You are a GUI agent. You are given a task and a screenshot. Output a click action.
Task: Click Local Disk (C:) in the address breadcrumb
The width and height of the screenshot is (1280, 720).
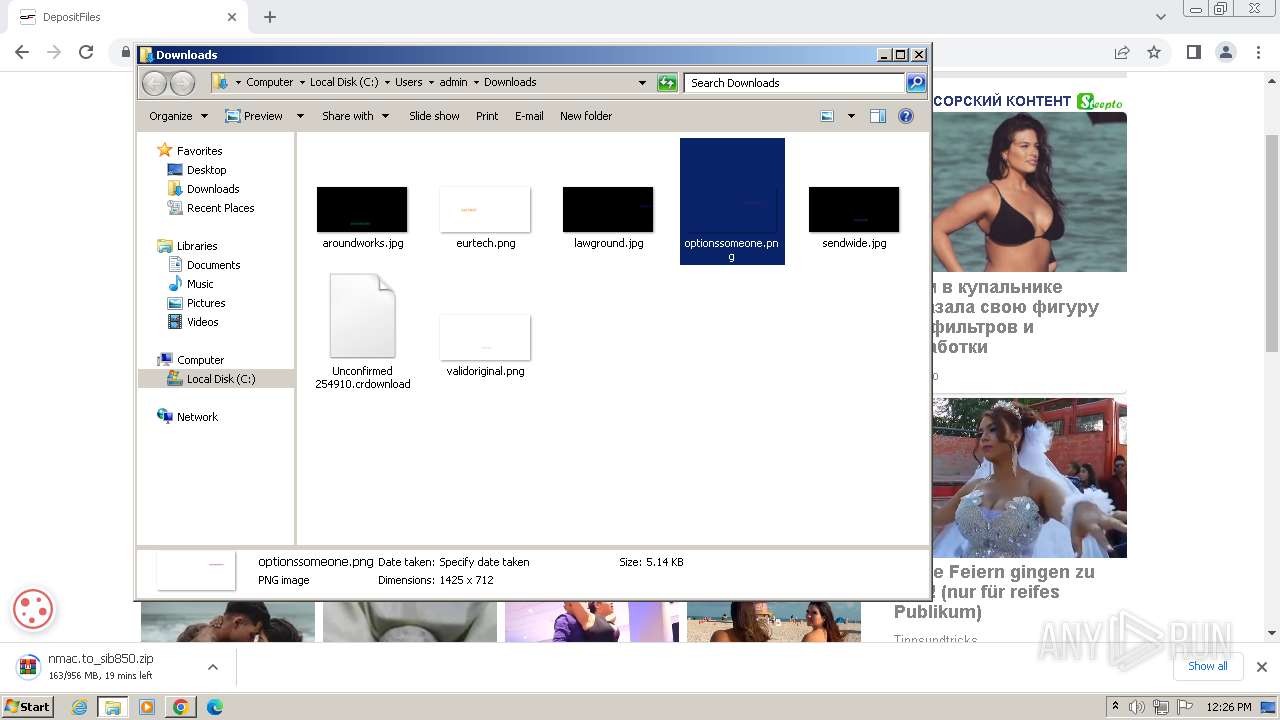click(x=344, y=83)
